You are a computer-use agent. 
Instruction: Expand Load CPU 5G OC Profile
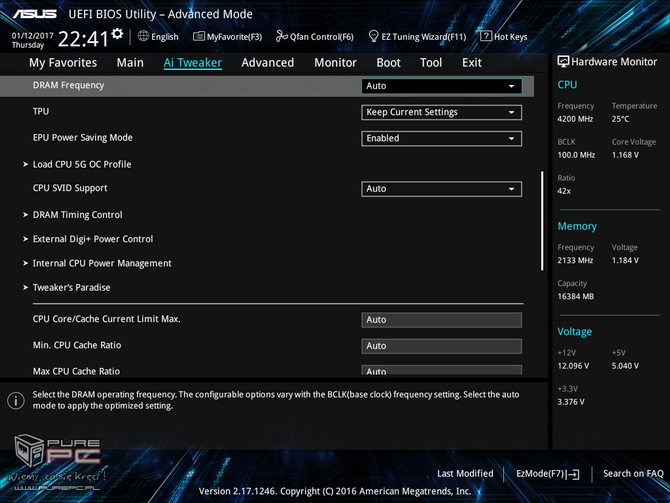(x=82, y=165)
